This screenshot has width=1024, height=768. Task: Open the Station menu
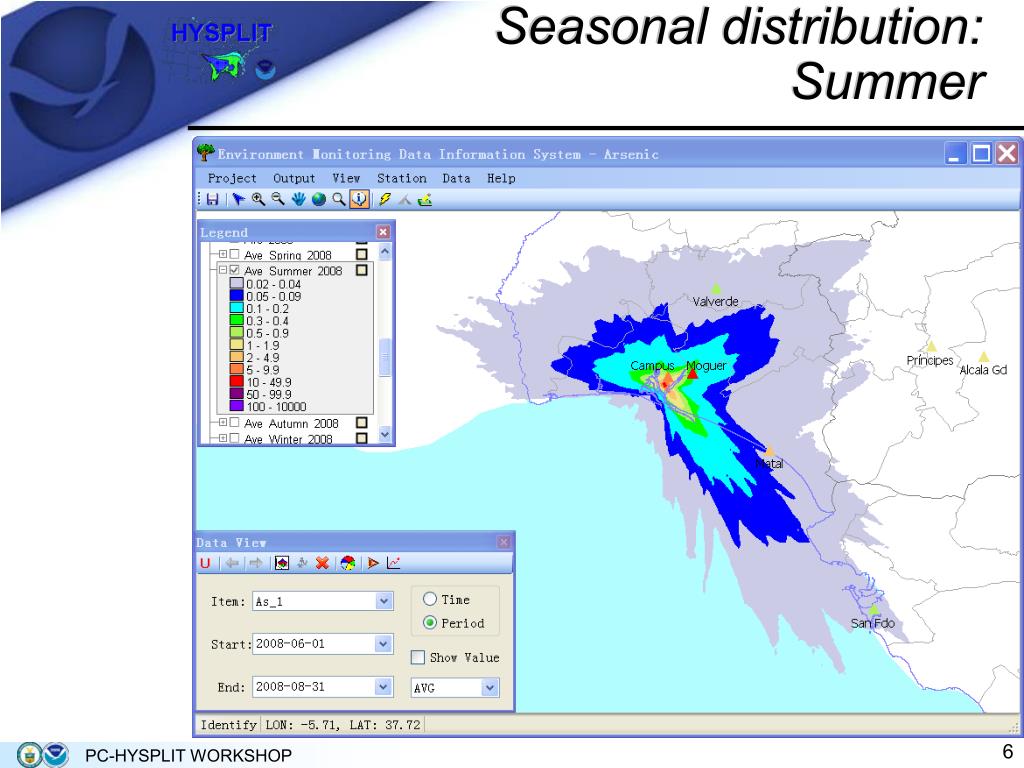tap(402, 178)
